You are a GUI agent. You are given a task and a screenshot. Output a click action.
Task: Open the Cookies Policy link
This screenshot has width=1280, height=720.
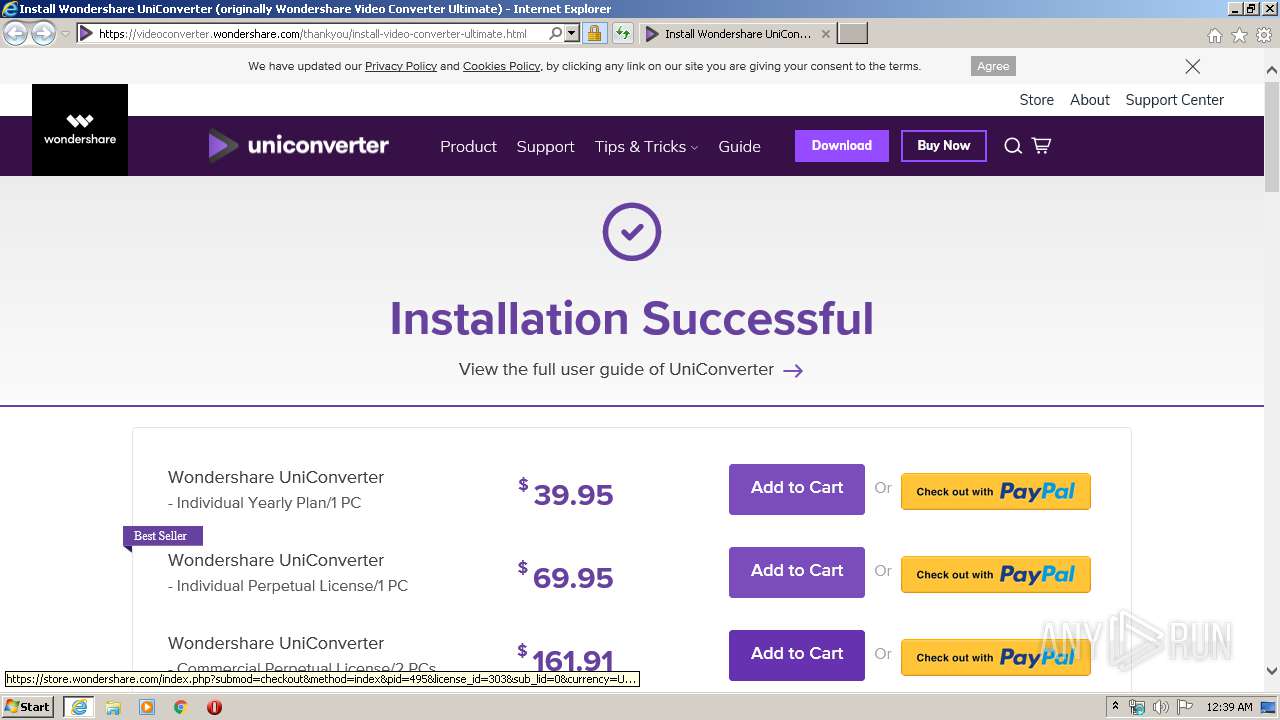tap(501, 66)
